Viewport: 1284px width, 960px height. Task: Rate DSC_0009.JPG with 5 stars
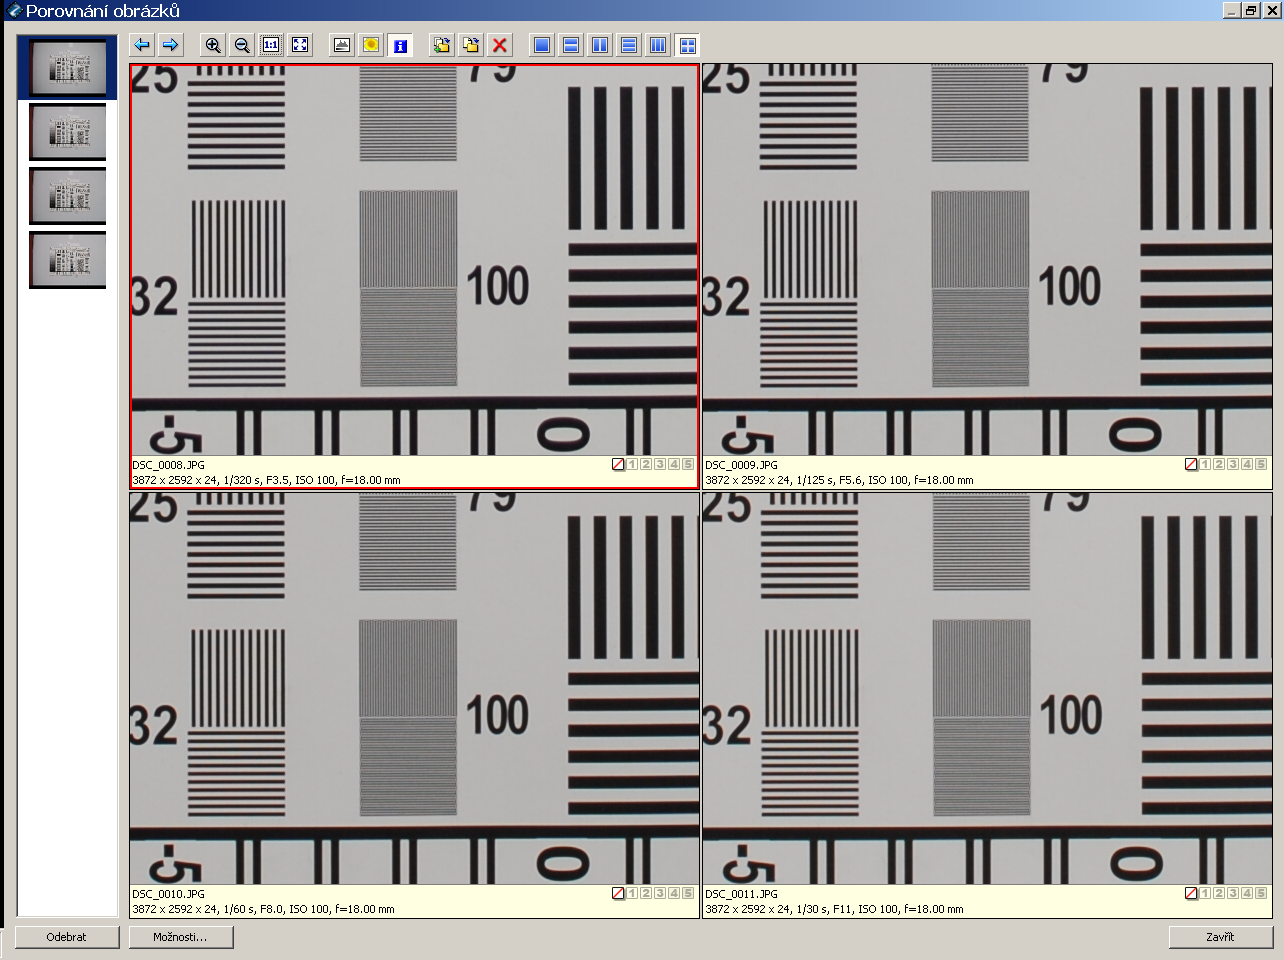click(x=1261, y=464)
